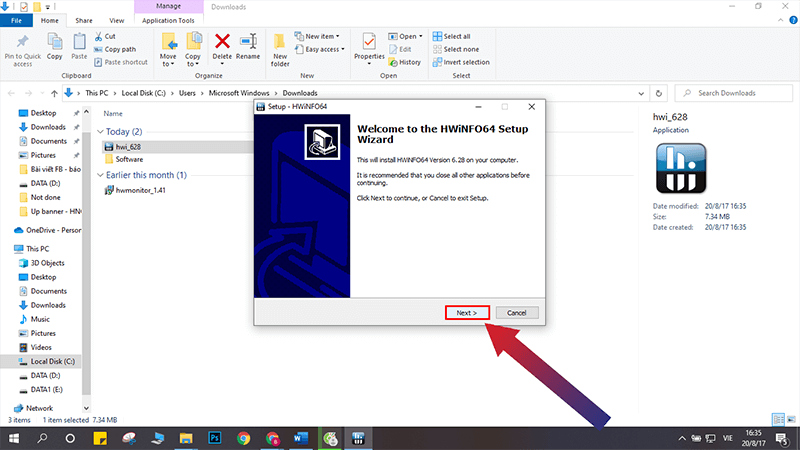Screen dimensions: 800x450
Task: Click Select all
Action: (452, 36)
